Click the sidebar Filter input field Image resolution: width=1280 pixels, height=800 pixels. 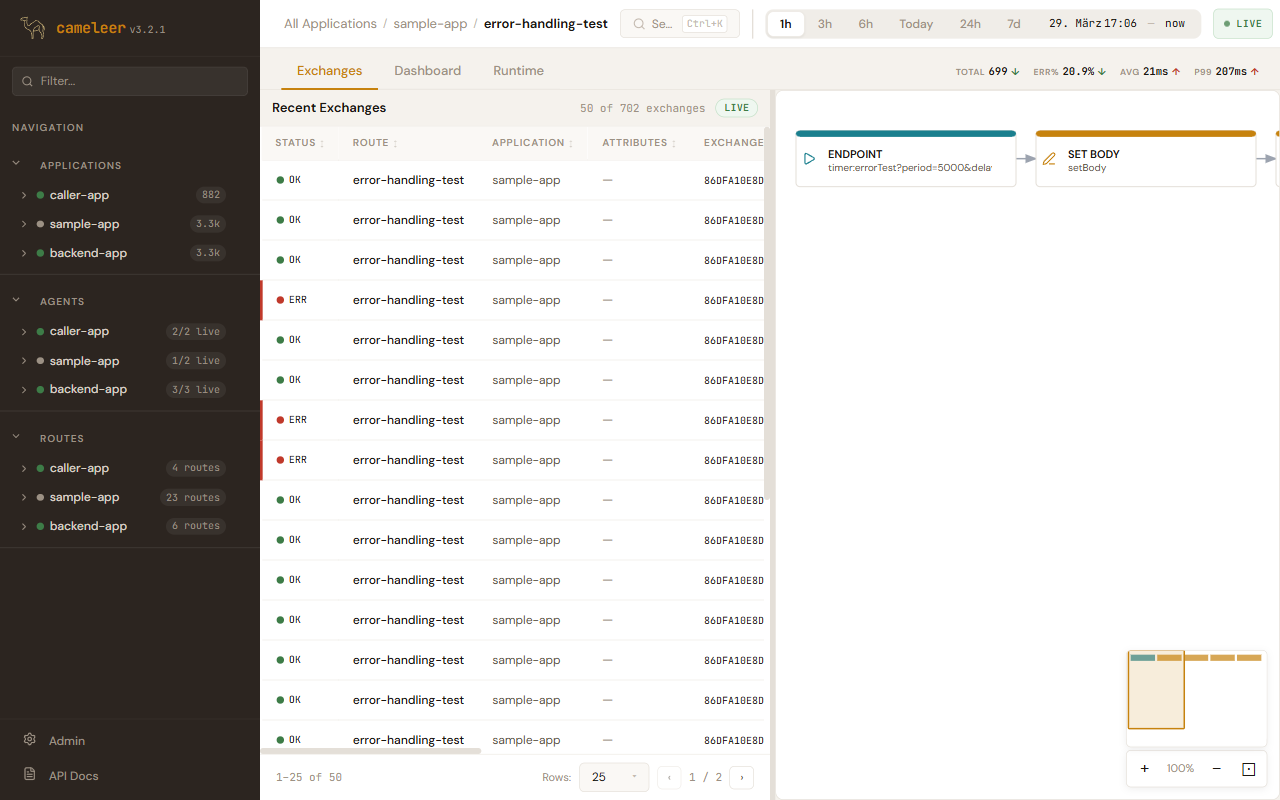(140, 81)
